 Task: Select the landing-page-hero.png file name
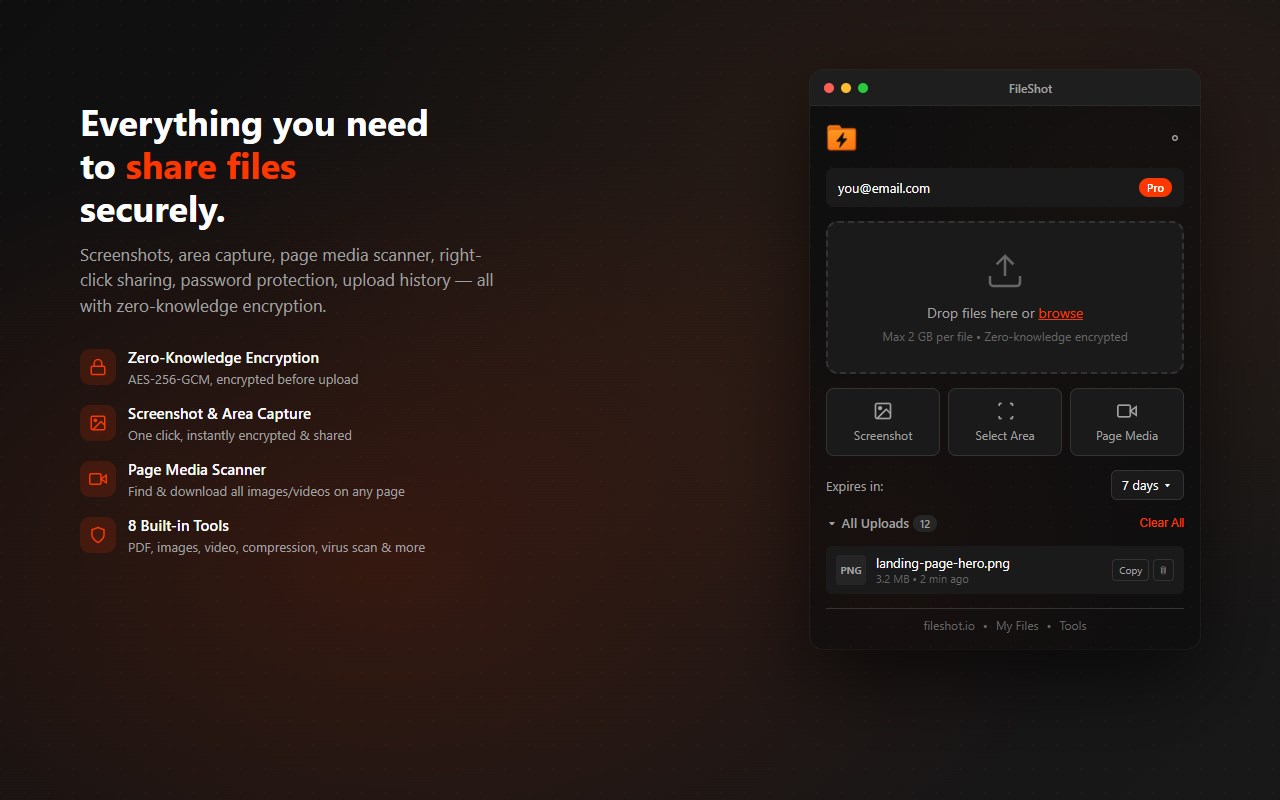(x=943, y=563)
